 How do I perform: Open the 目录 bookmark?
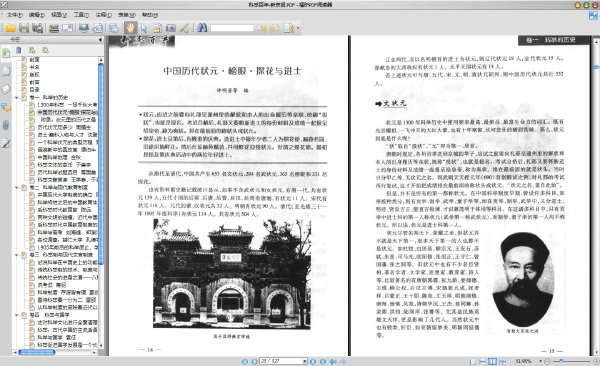34,90
